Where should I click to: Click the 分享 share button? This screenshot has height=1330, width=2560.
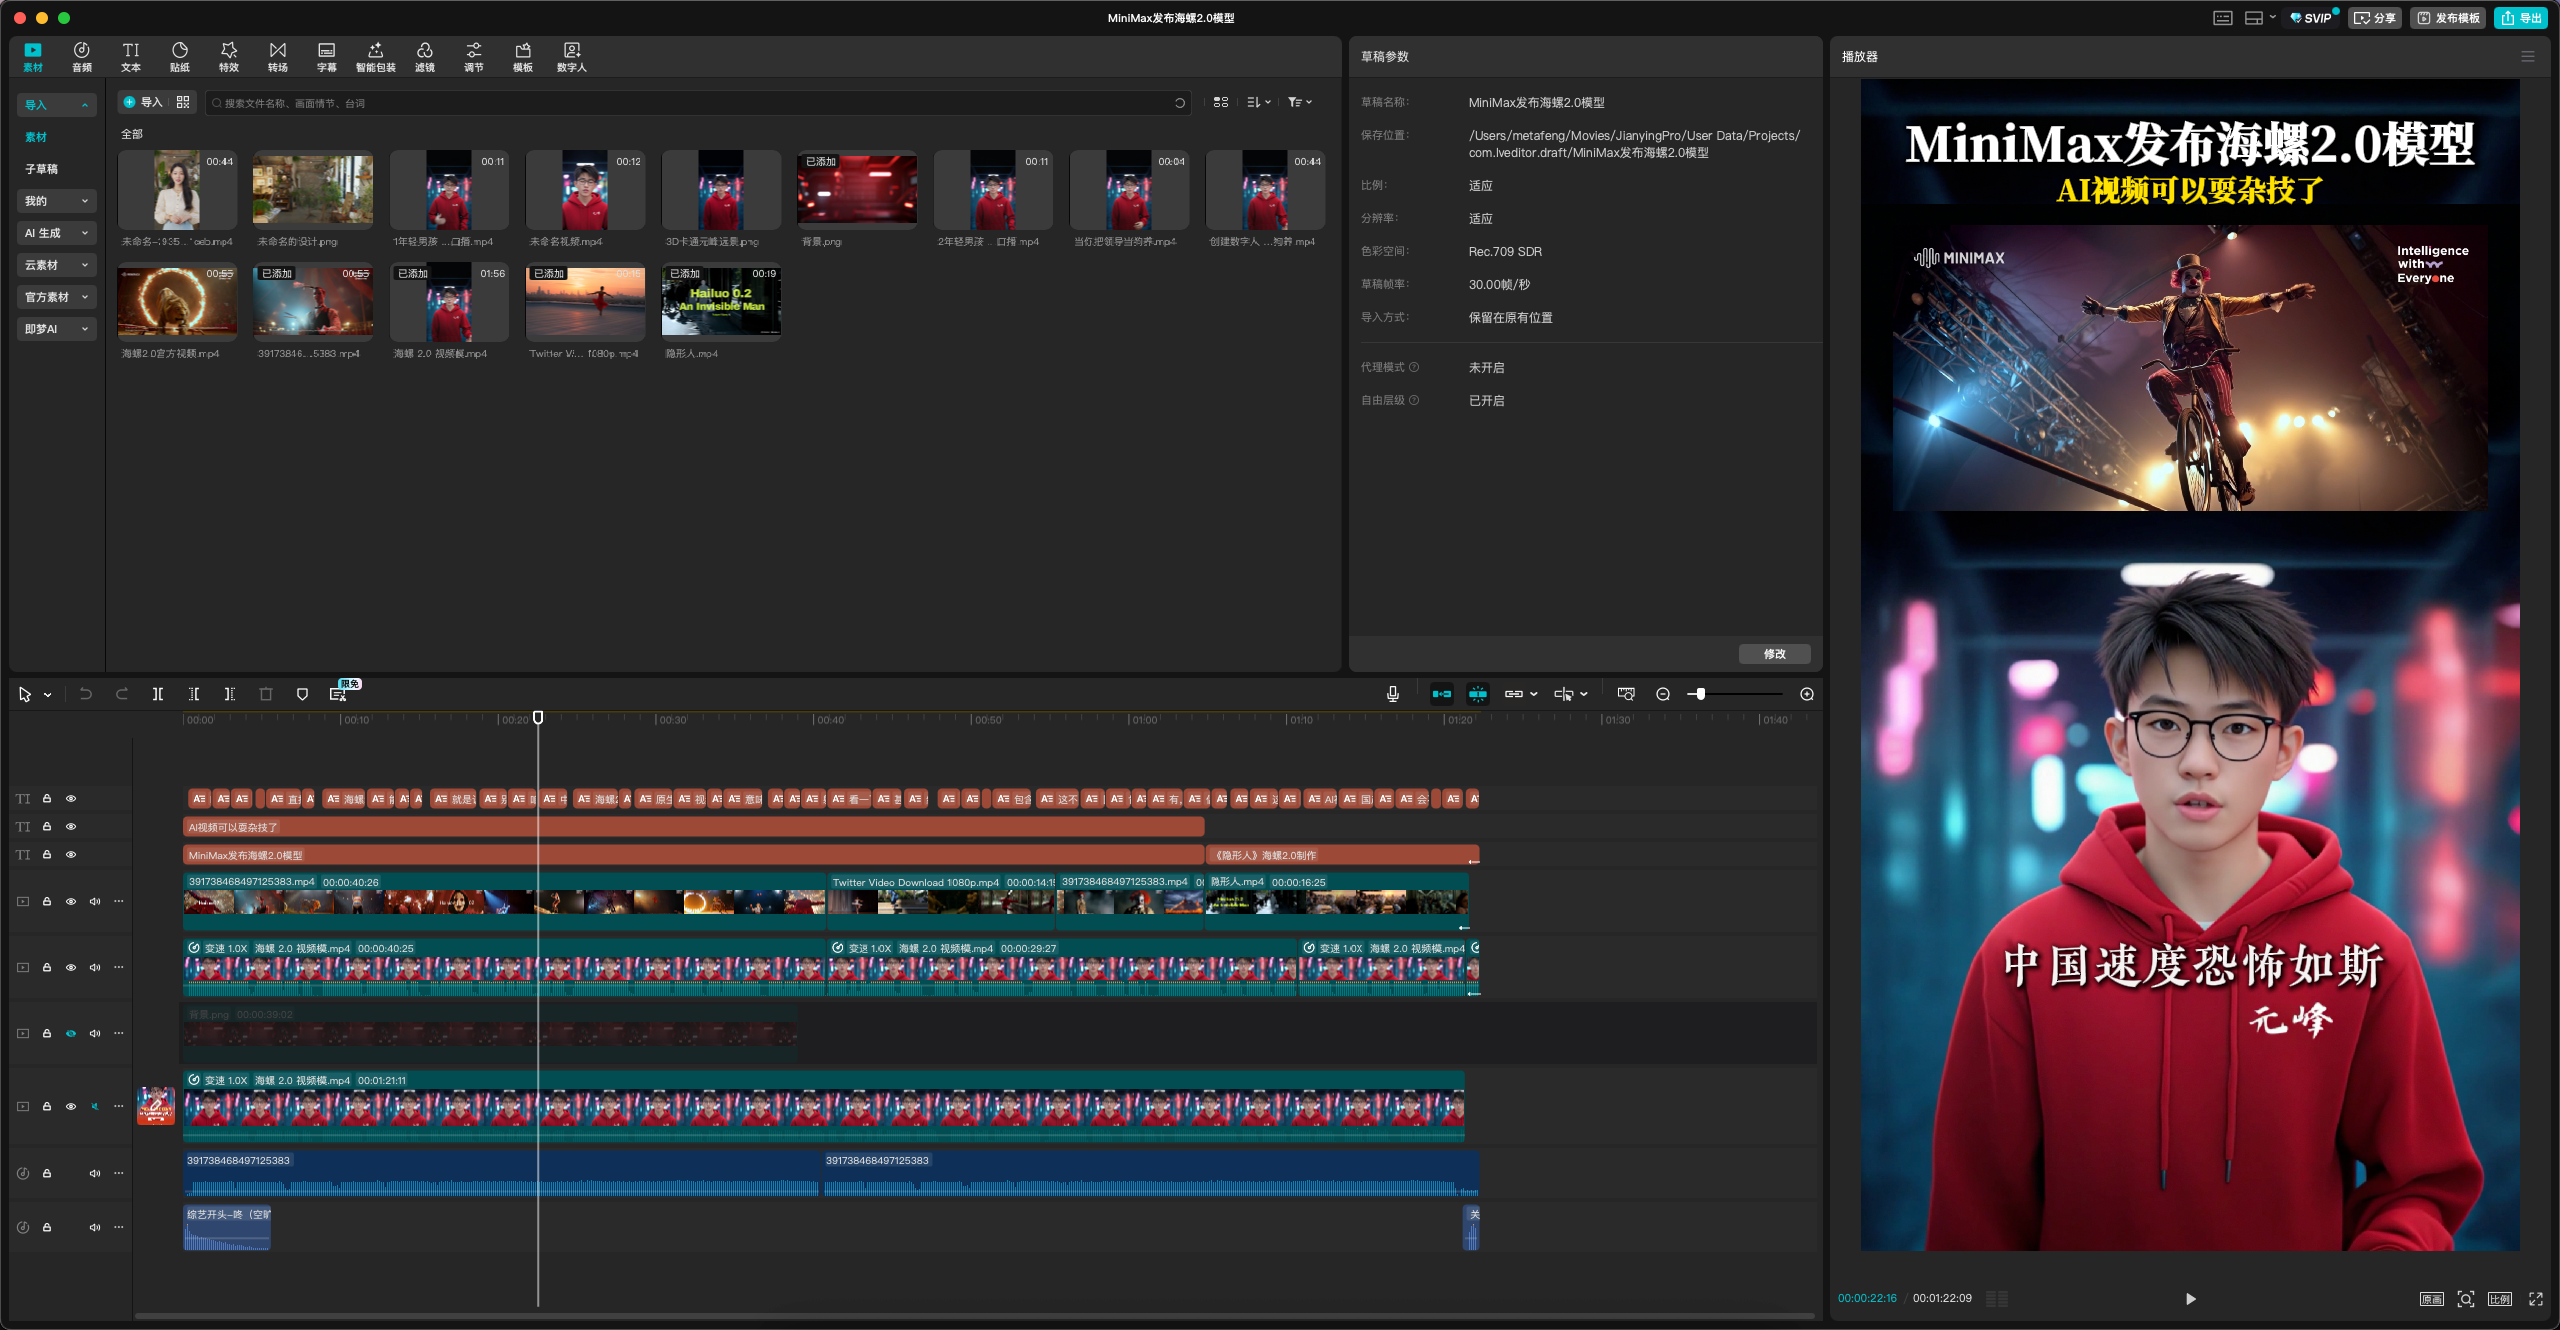click(2375, 18)
